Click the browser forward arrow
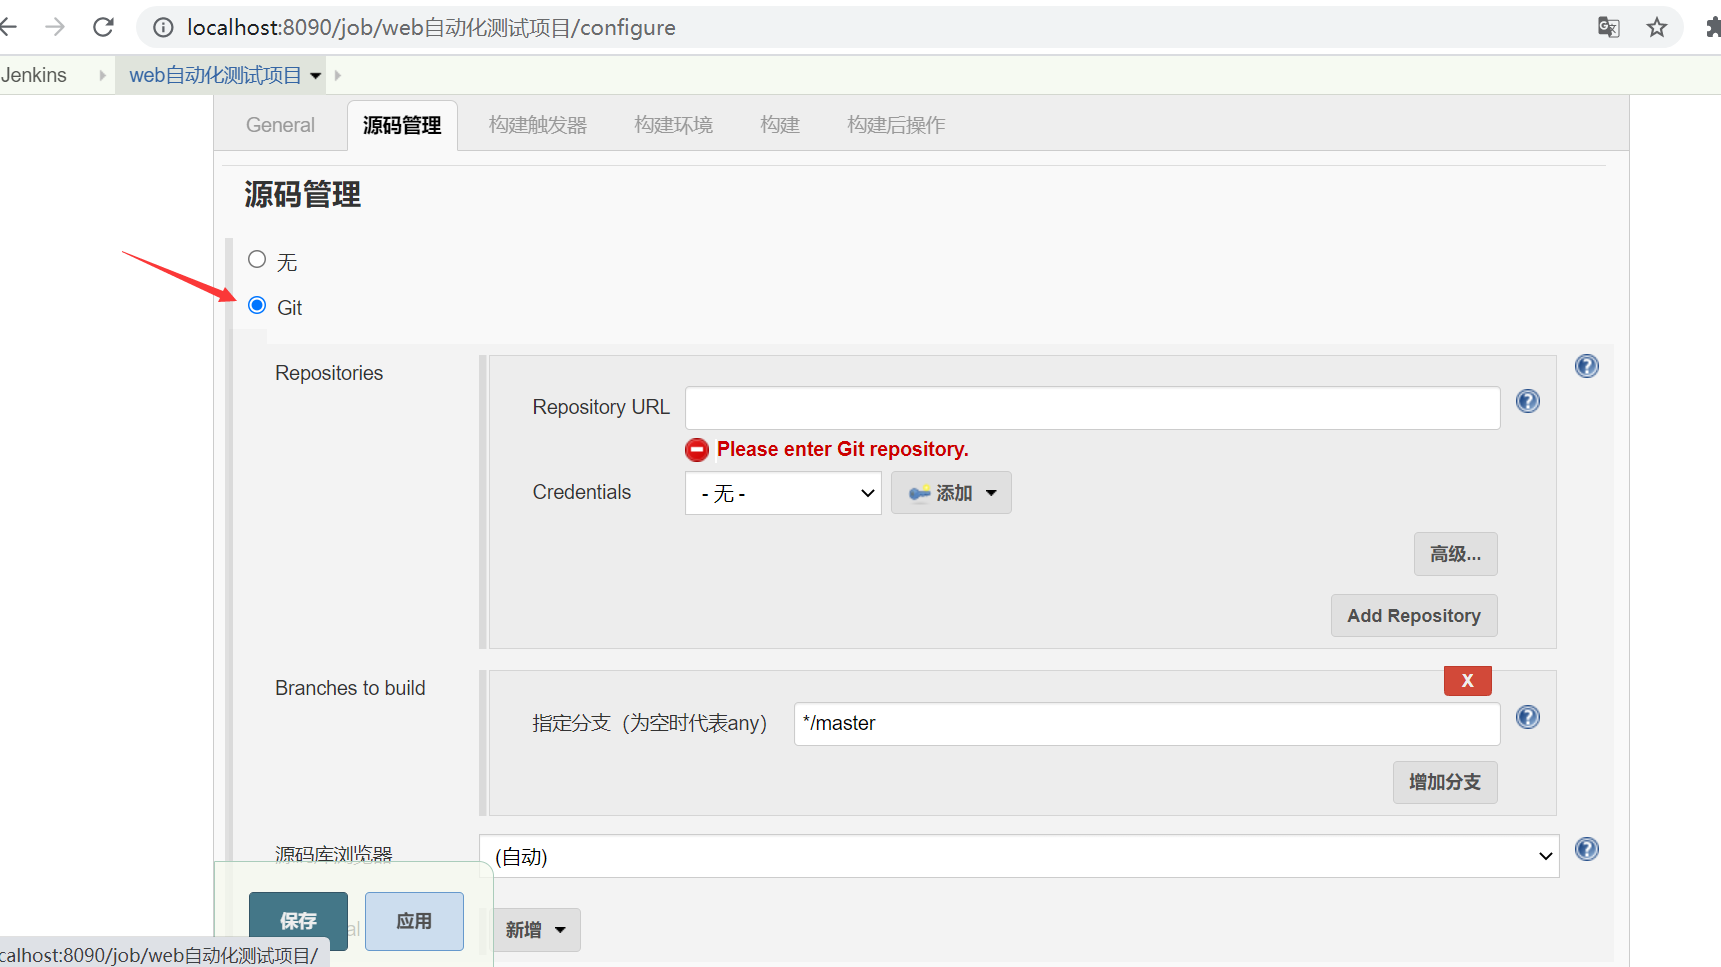 pyautogui.click(x=55, y=27)
